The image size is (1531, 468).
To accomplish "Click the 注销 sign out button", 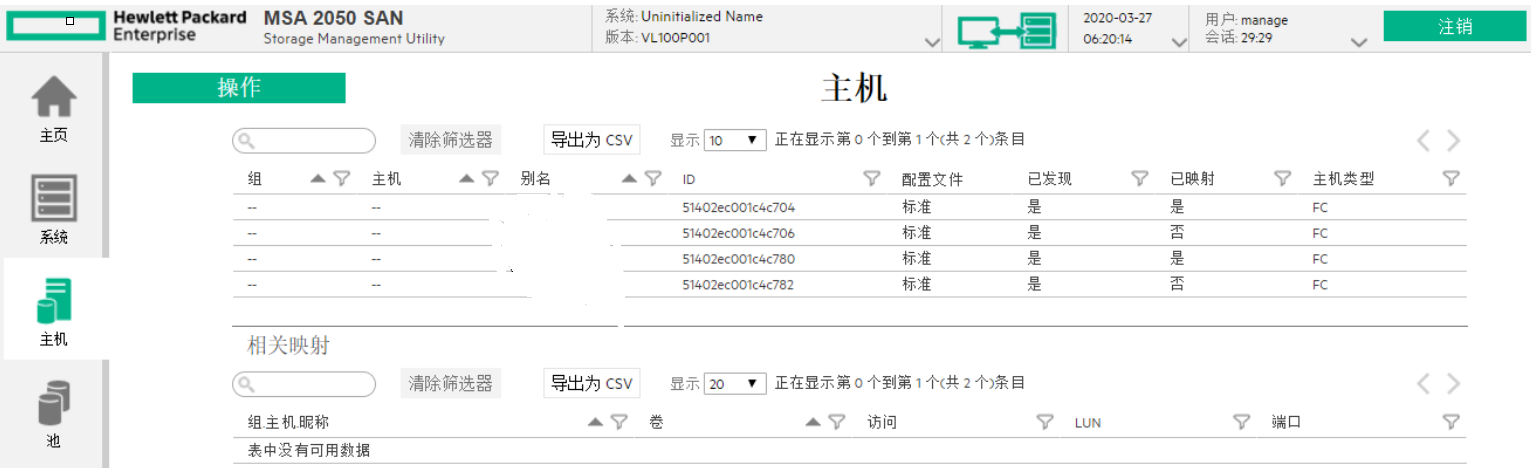I will (1455, 27).
